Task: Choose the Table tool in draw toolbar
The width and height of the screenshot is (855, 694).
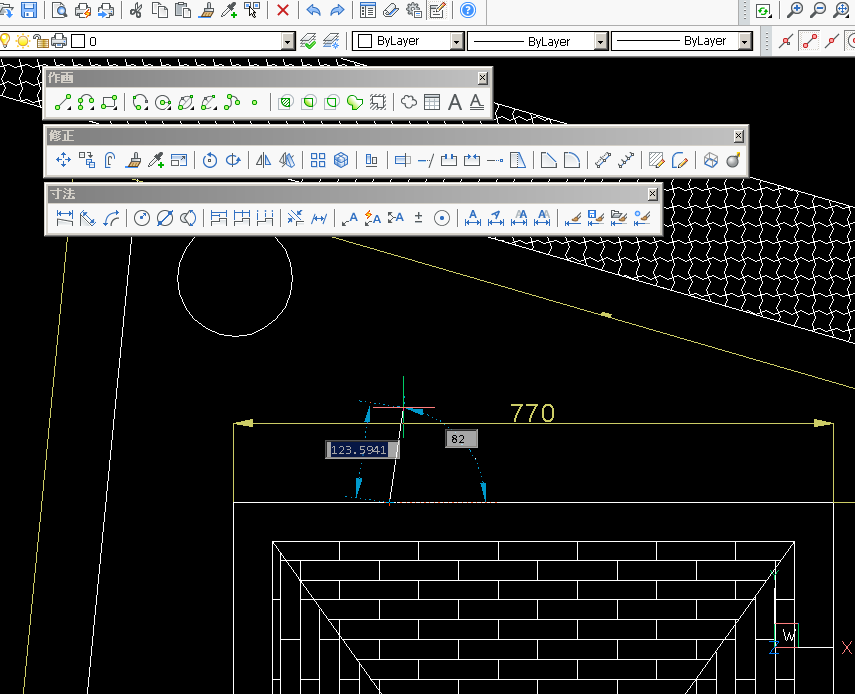Action: pyautogui.click(x=432, y=102)
